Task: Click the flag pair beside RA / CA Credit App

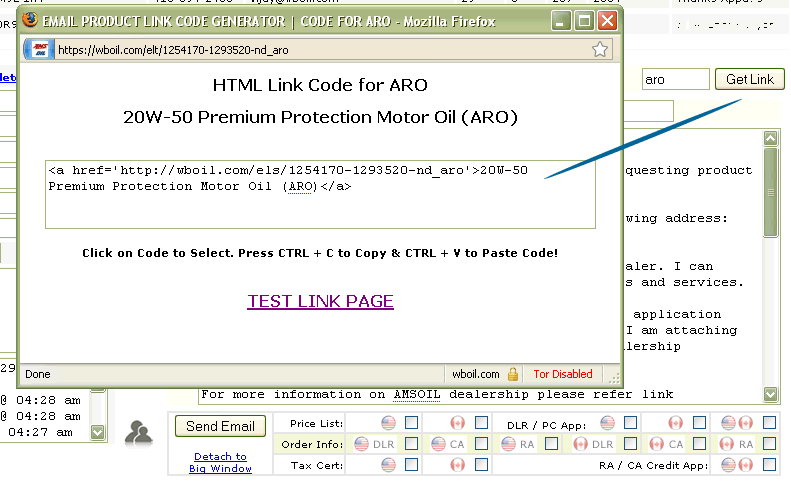Action: click(737, 465)
